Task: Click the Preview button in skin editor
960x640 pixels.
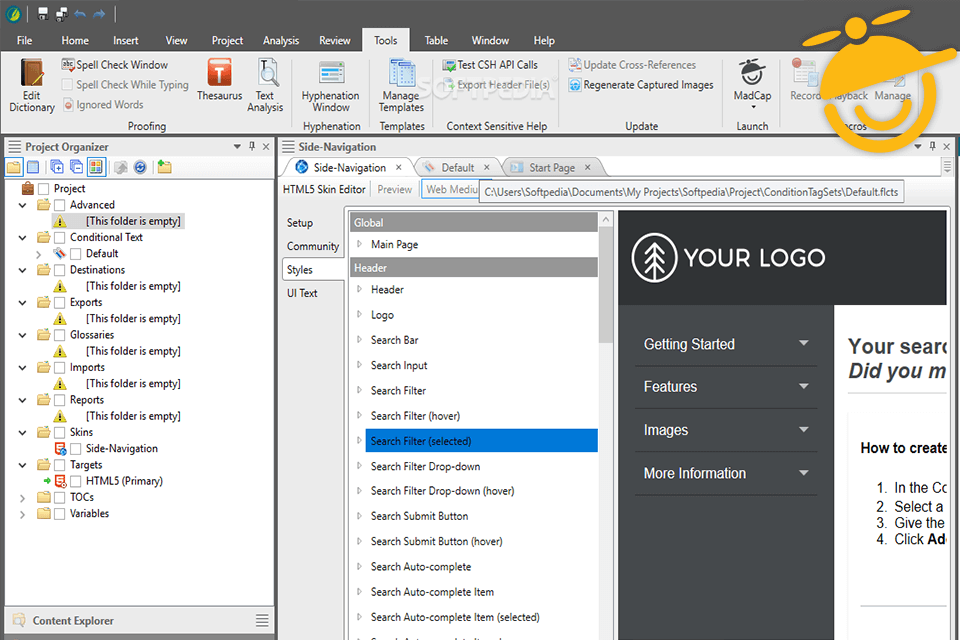Action: [x=394, y=189]
